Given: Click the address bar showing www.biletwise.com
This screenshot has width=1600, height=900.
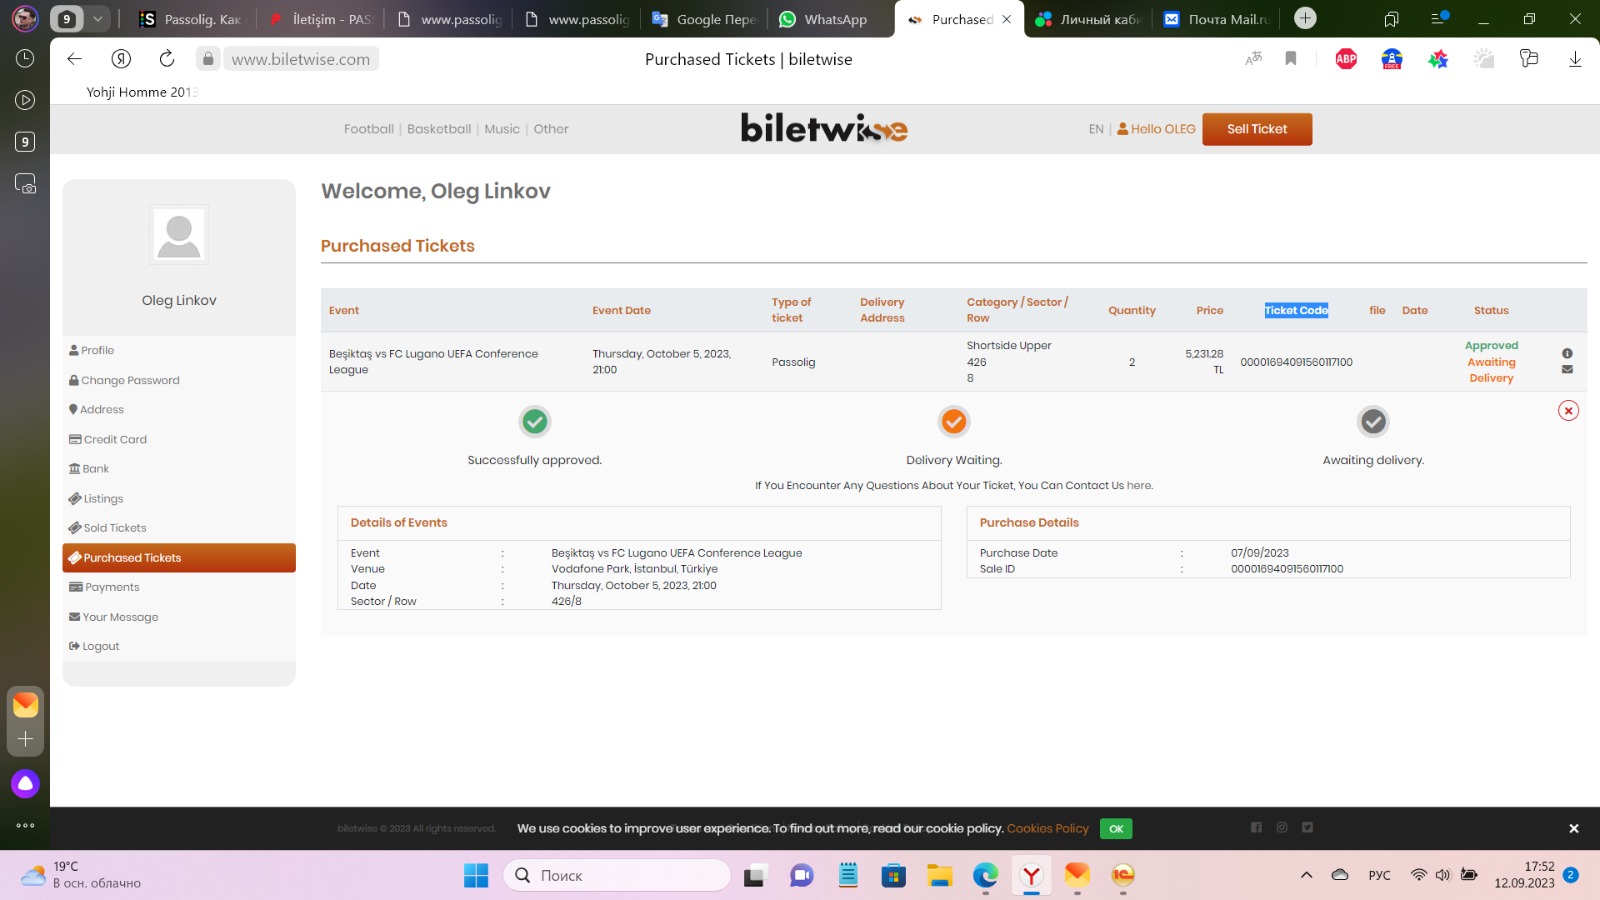Looking at the screenshot, I should [x=300, y=59].
